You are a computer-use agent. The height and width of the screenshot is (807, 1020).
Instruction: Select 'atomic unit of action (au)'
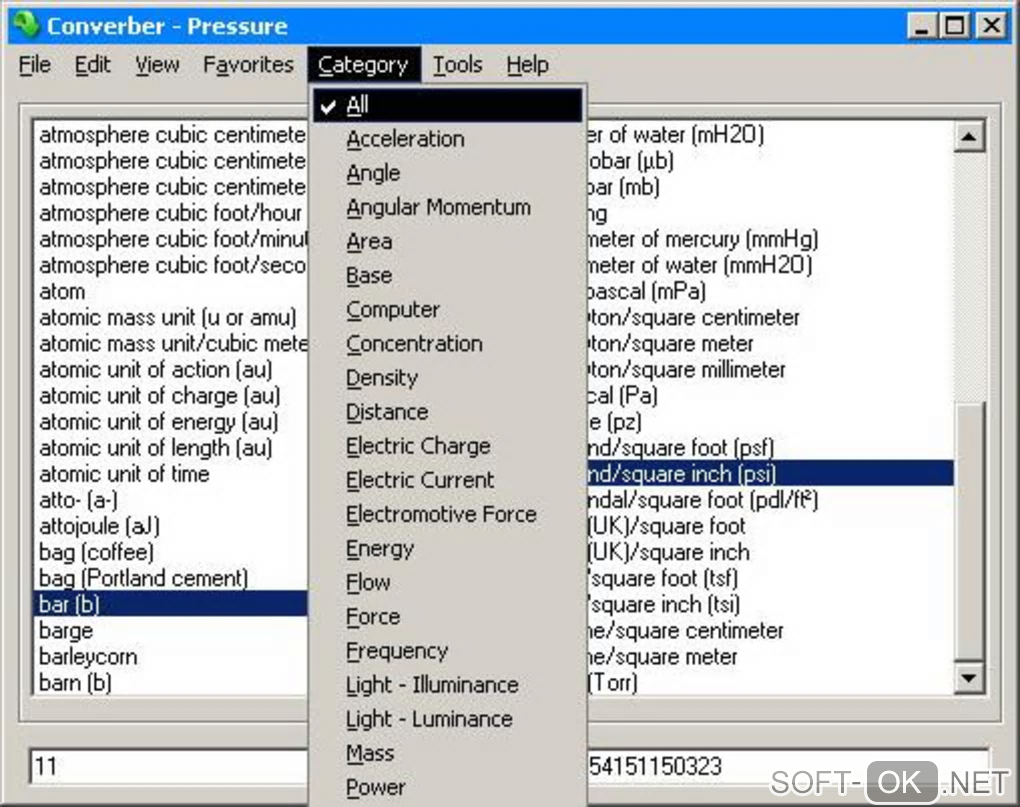point(170,369)
